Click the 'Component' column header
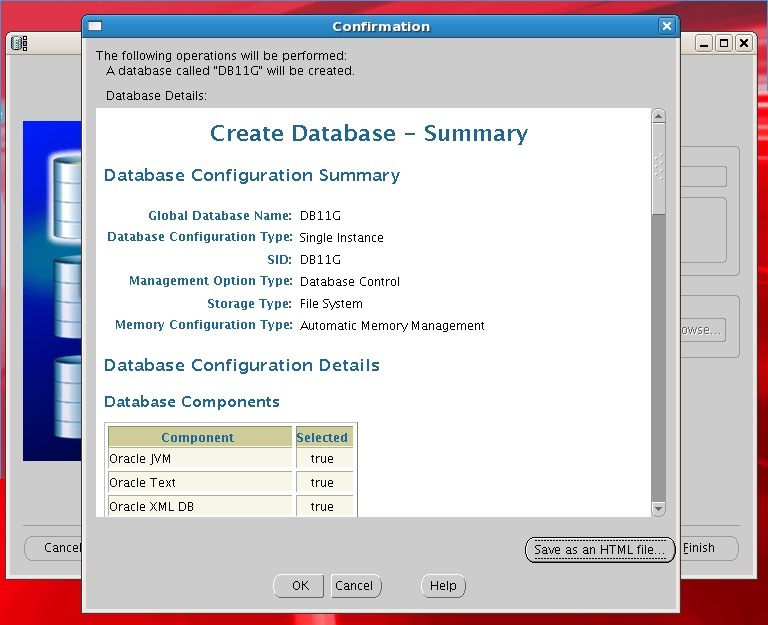Viewport: 768px width, 625px height. pos(200,437)
